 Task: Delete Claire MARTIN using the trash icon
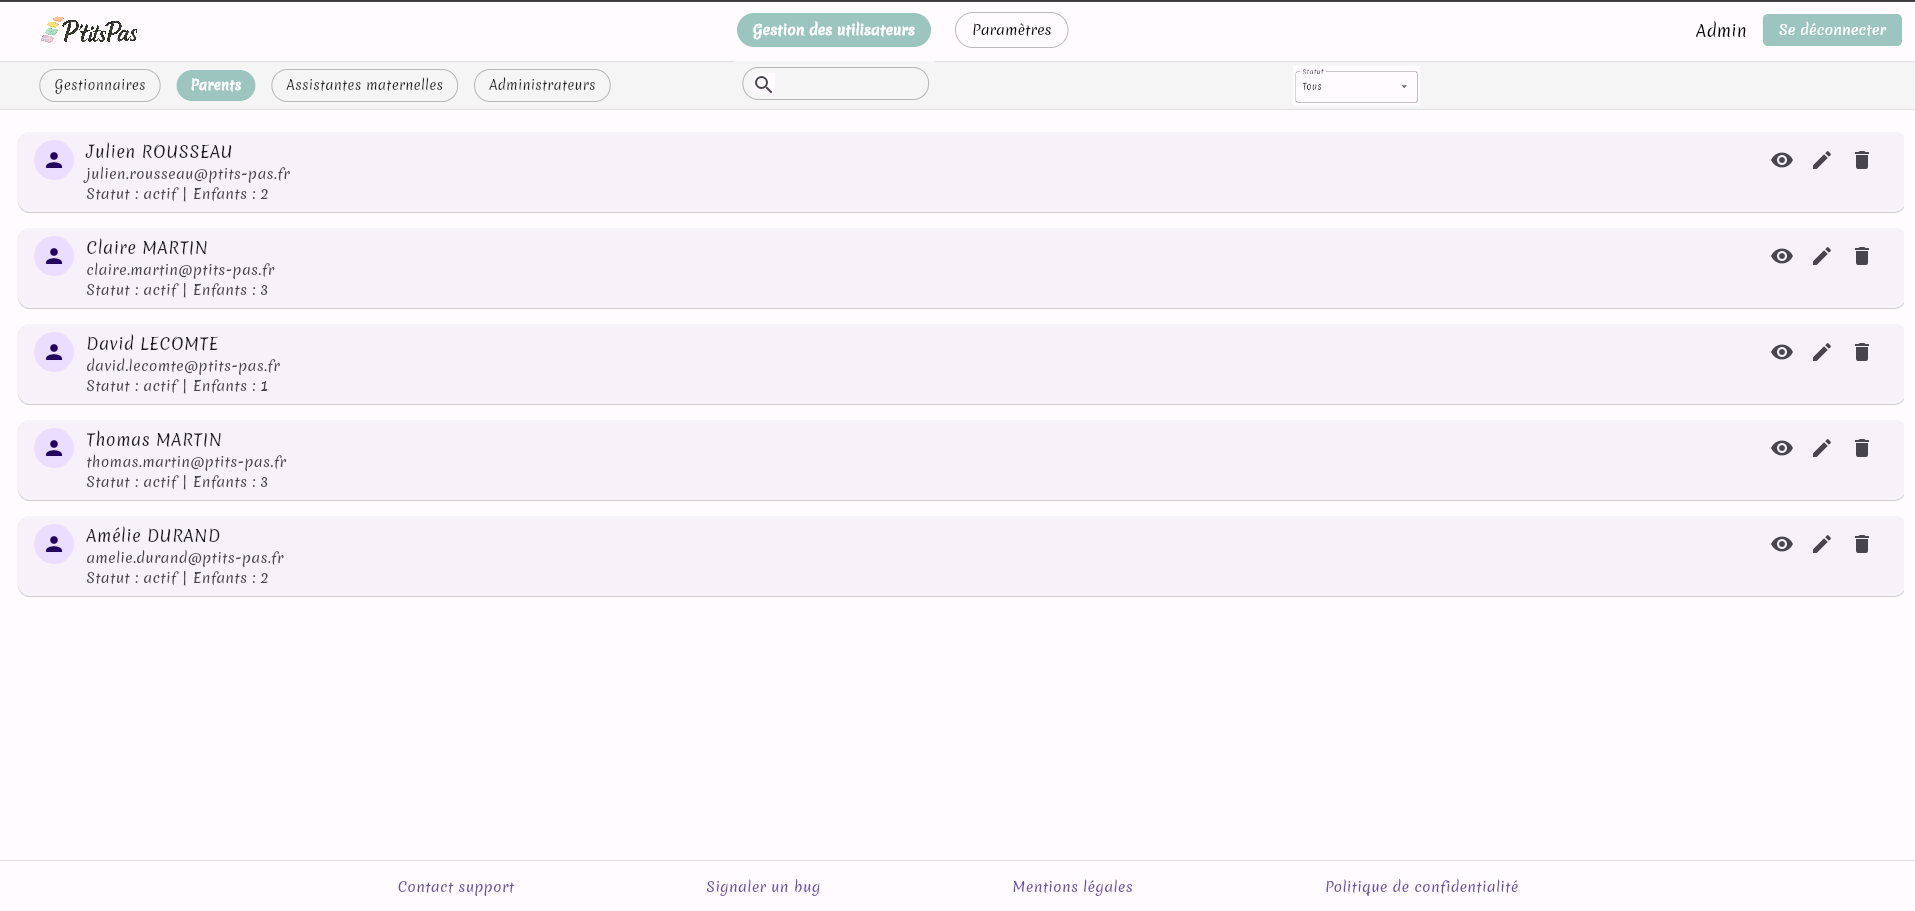(1861, 256)
